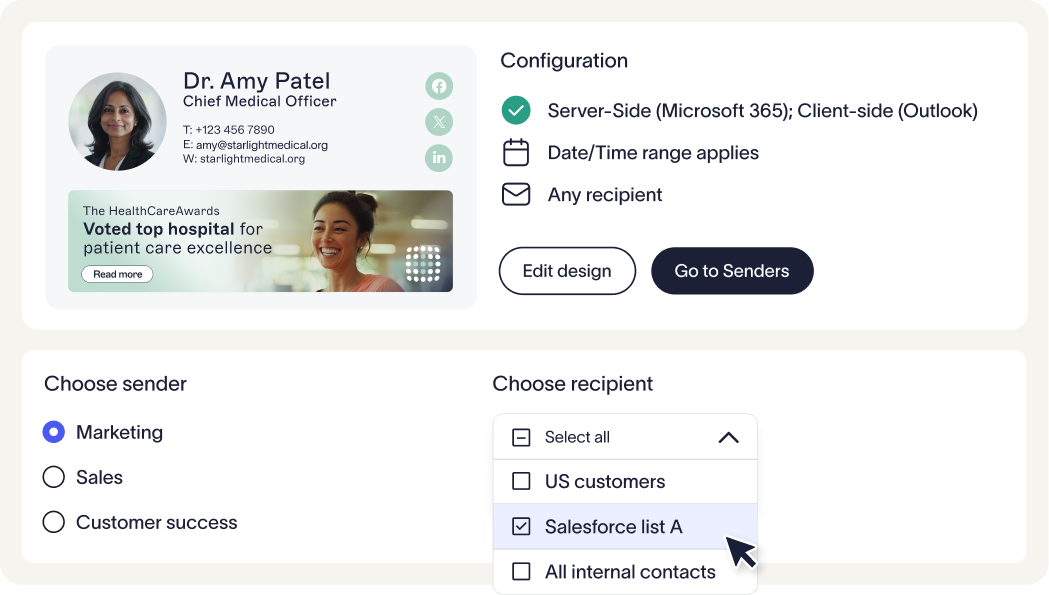Click the Facebook icon in signature
Viewport: 1049px width, 595px height.
(x=439, y=86)
